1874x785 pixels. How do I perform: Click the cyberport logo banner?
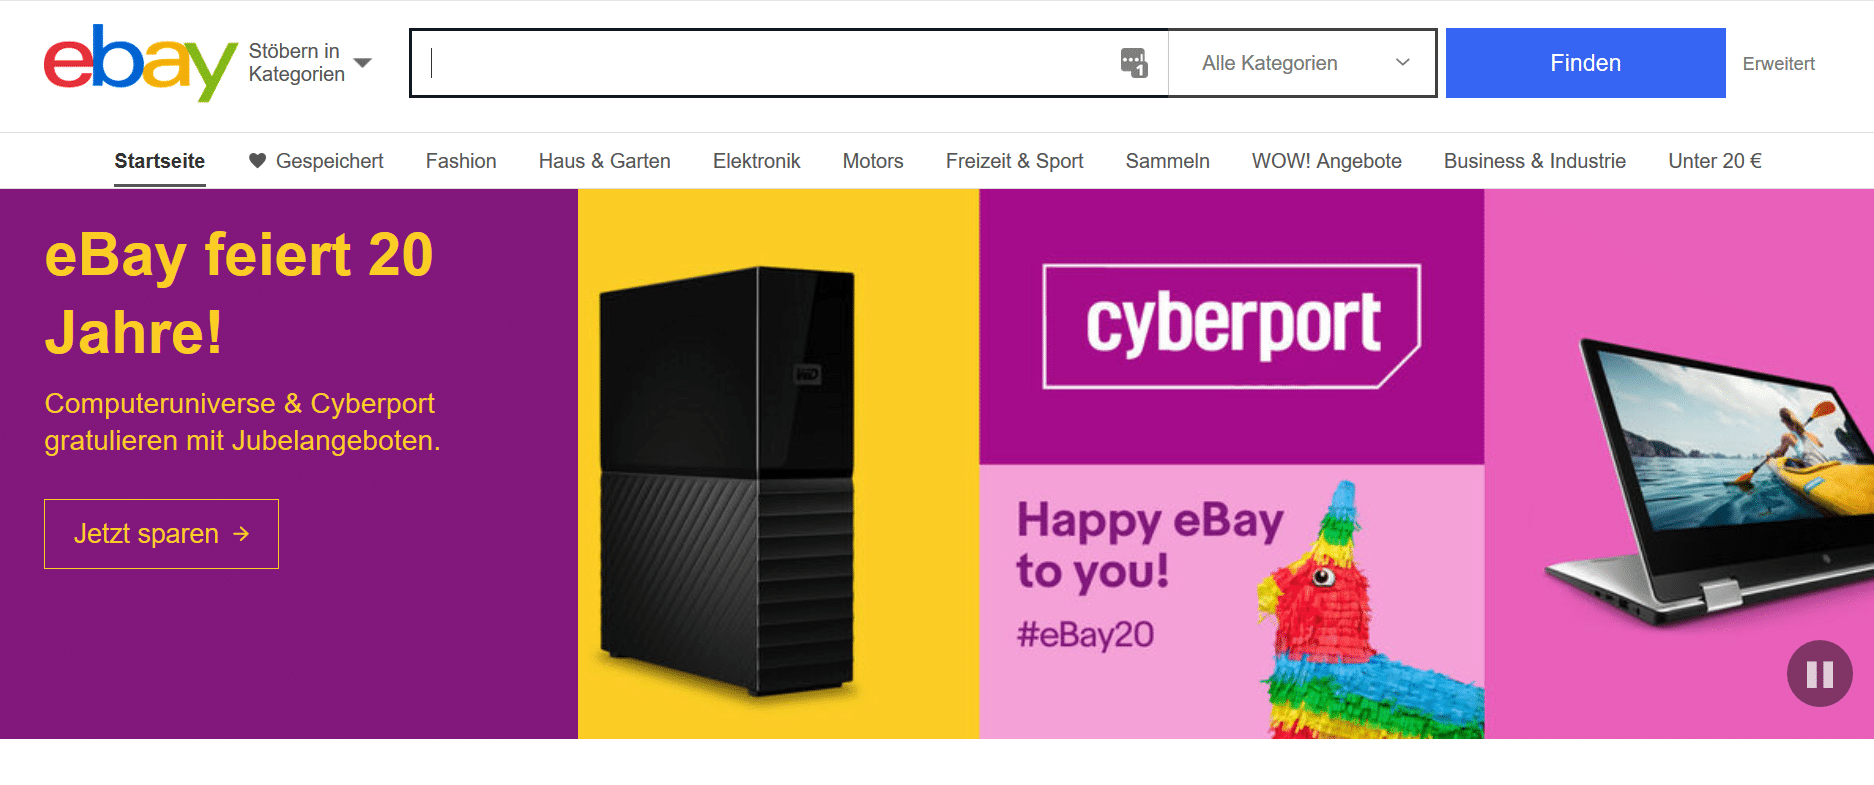(x=1231, y=326)
